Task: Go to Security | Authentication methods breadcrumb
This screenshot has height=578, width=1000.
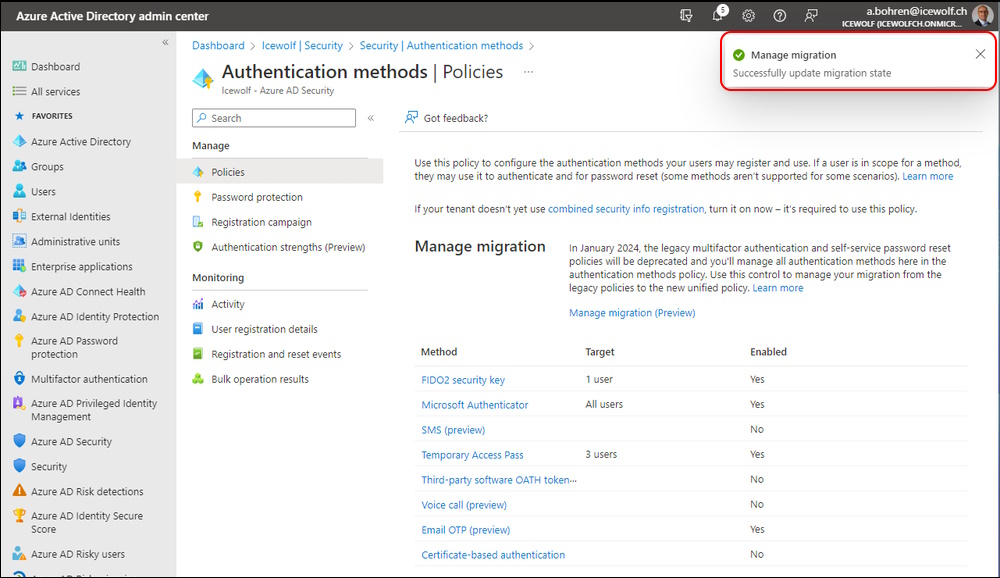Action: [x=441, y=45]
